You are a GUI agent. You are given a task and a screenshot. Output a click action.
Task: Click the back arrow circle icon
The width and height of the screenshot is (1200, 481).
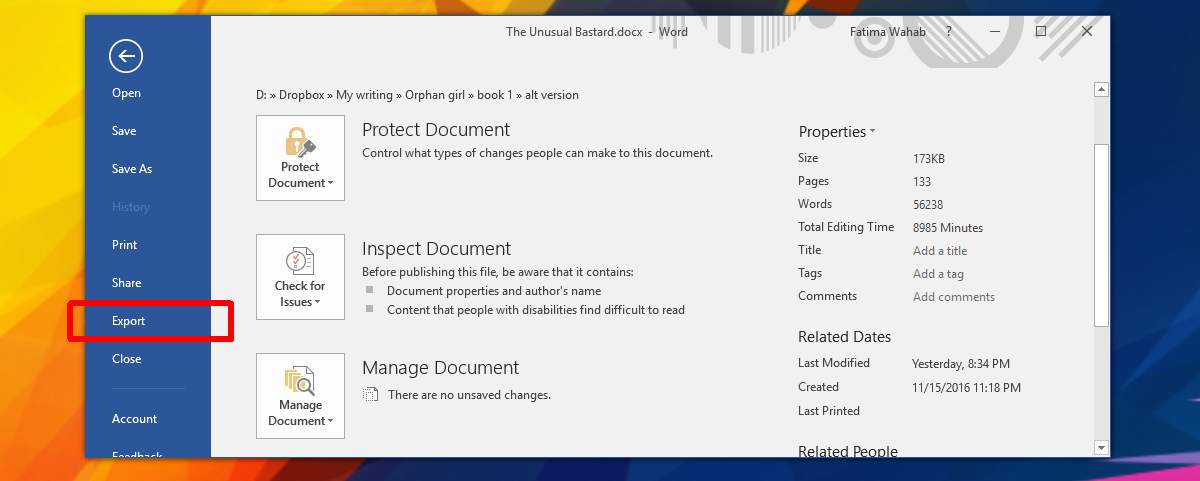click(126, 56)
